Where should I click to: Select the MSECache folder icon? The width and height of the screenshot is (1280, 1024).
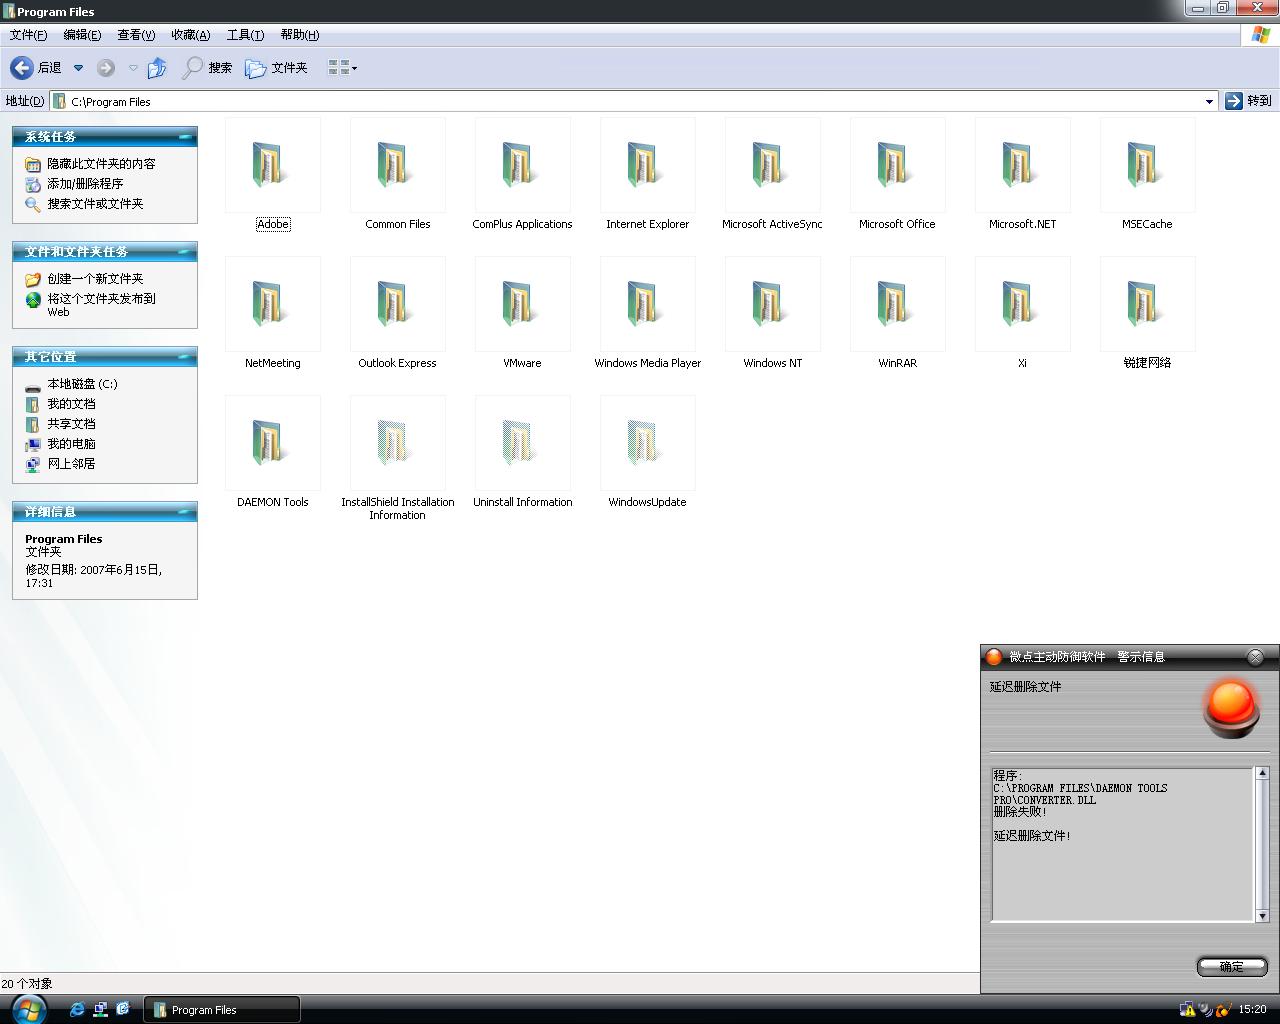1147,165
